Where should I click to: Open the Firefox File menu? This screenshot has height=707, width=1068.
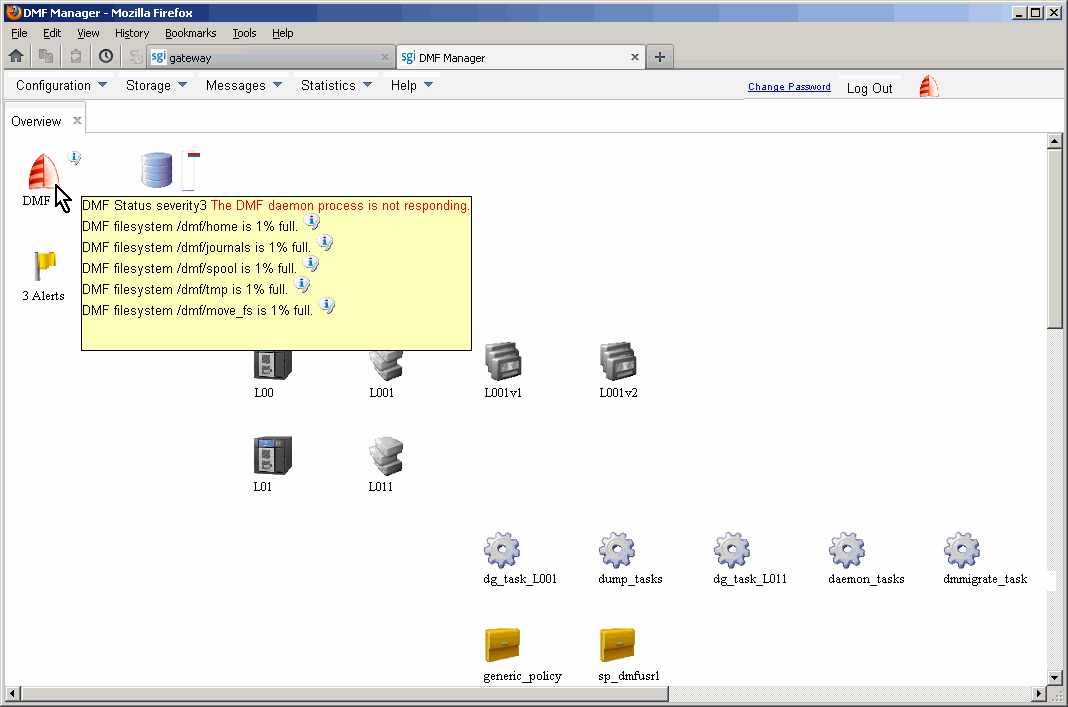coord(19,33)
